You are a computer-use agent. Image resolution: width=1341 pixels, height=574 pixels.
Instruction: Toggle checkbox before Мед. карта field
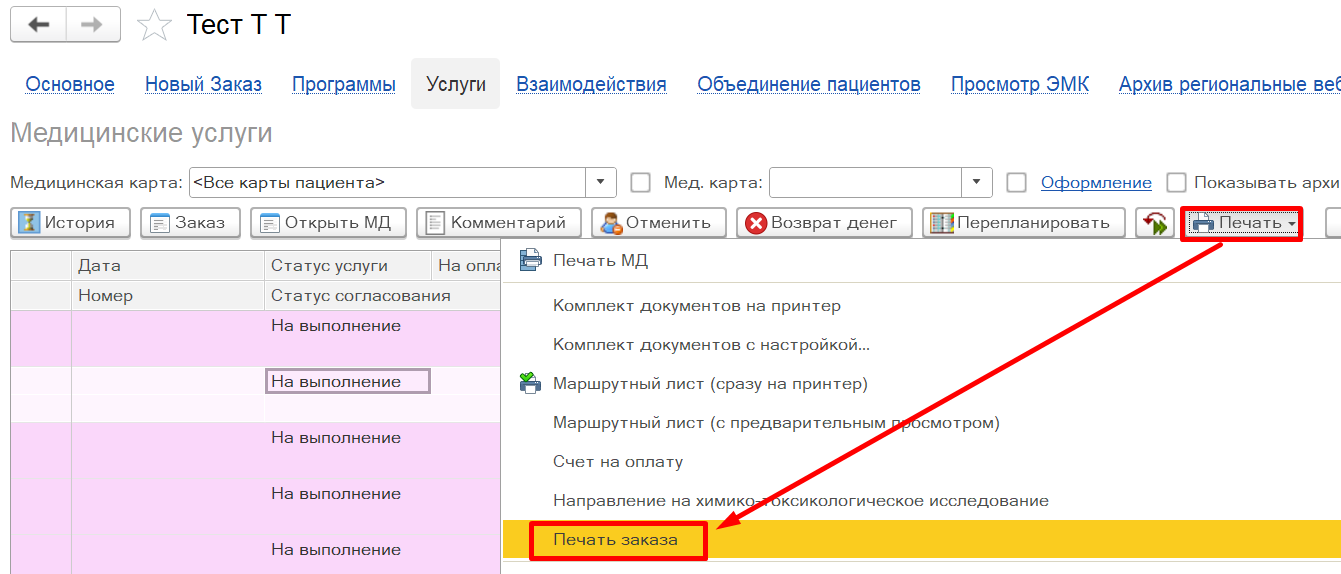point(641,183)
